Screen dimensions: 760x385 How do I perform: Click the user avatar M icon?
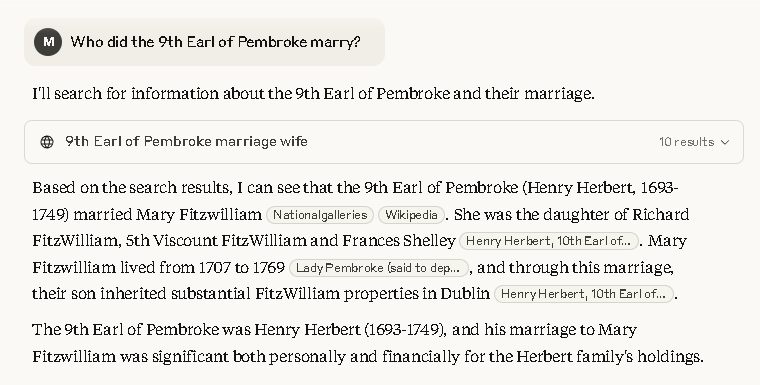click(x=48, y=42)
